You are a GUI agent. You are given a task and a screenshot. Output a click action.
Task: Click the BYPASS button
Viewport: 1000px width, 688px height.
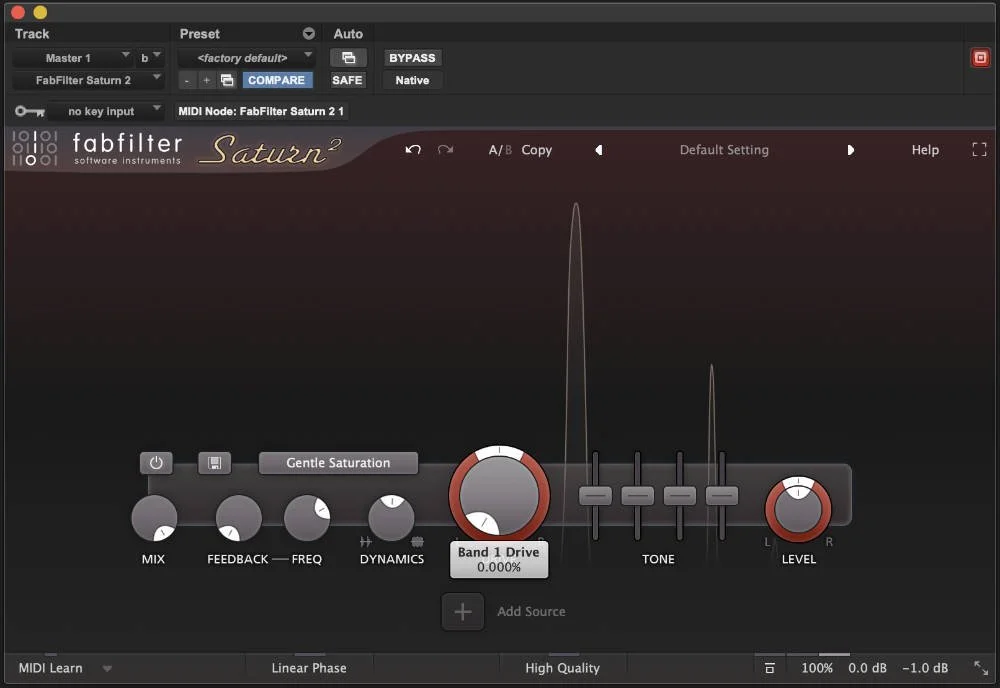[x=412, y=58]
